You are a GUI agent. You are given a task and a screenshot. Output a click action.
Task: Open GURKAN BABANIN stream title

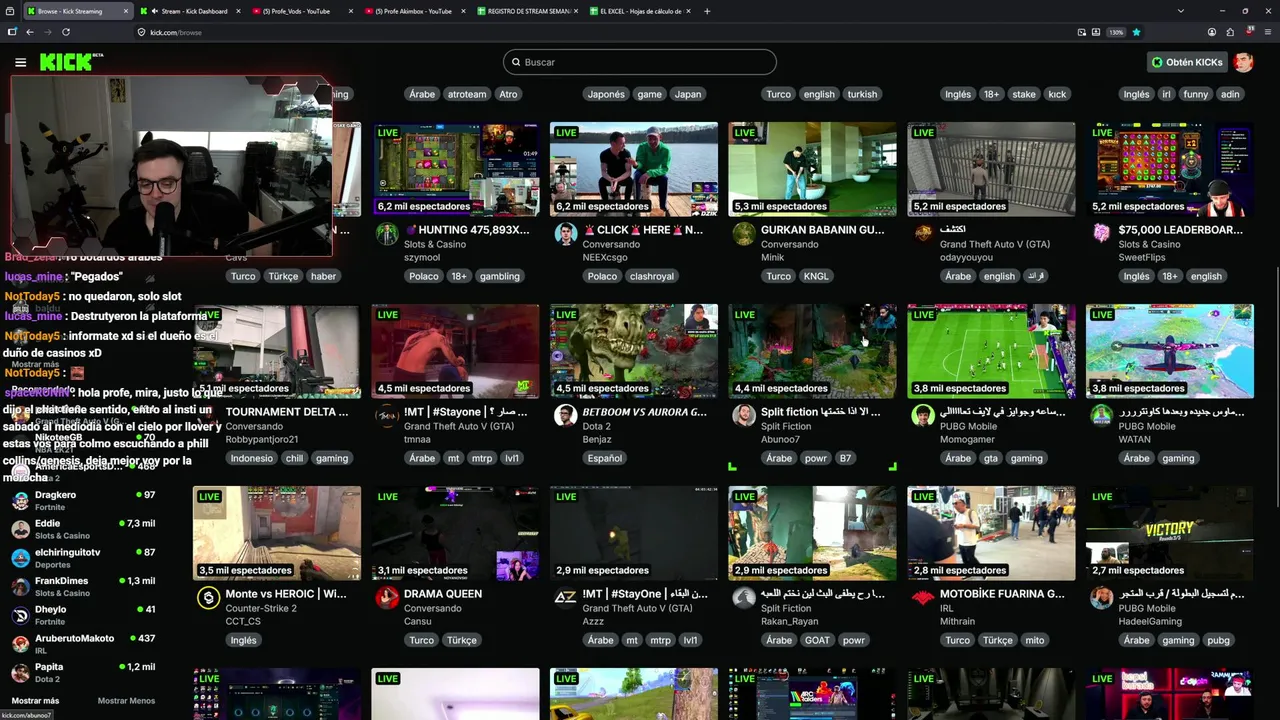(822, 230)
